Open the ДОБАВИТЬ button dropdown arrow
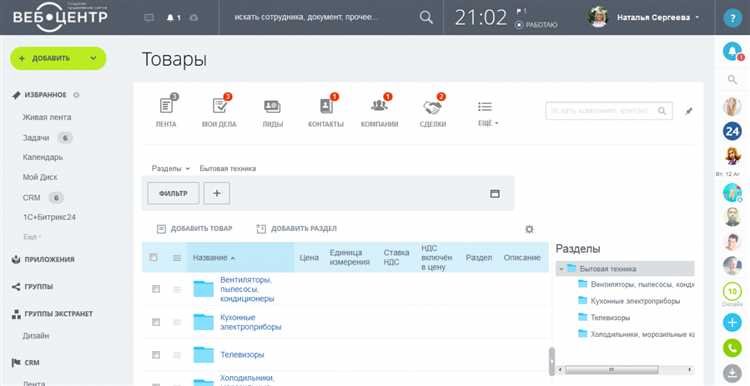This screenshot has height=386, width=750. coord(93,58)
